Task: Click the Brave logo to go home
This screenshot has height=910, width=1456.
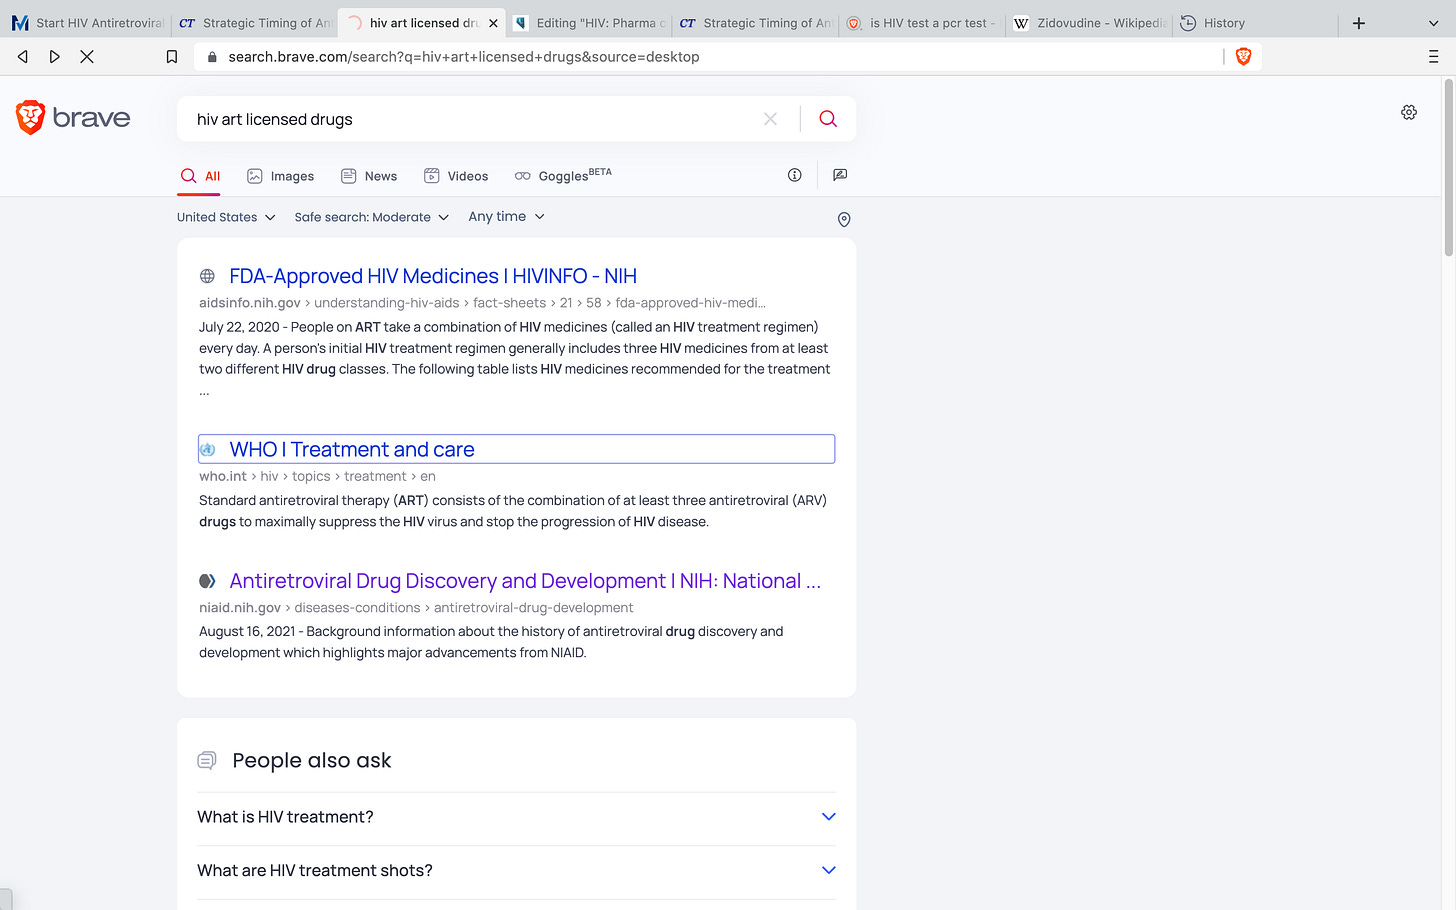Action: [73, 118]
